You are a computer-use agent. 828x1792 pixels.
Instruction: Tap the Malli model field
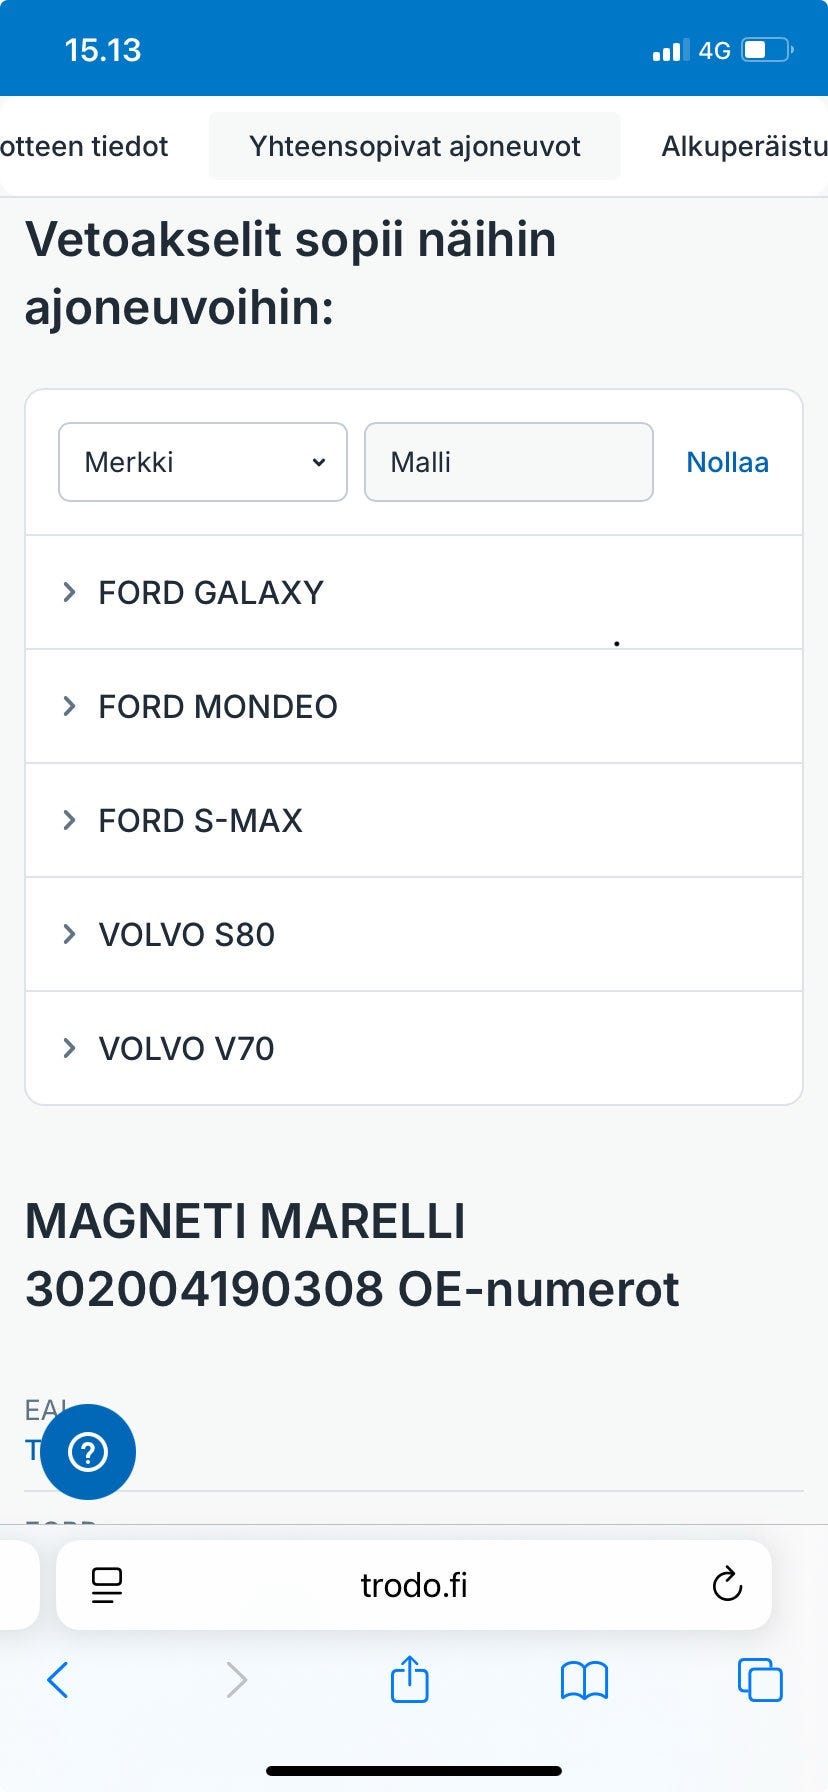click(508, 462)
